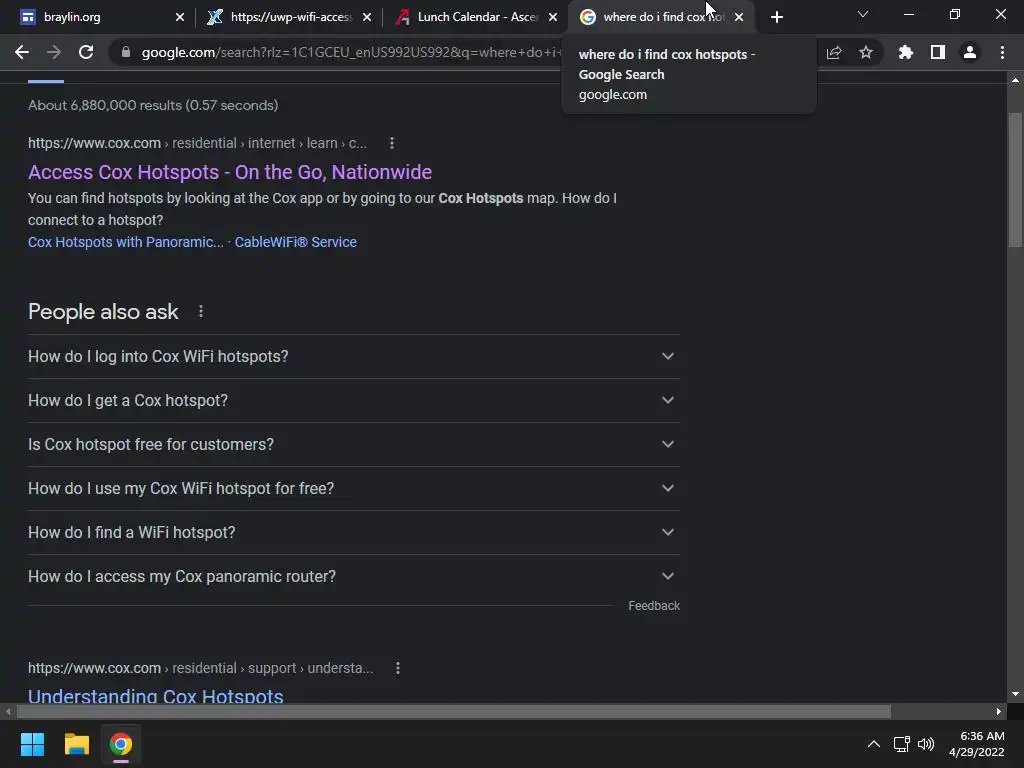Bookmark this tab with the star icon
This screenshot has width=1024, height=768.
pos(866,52)
